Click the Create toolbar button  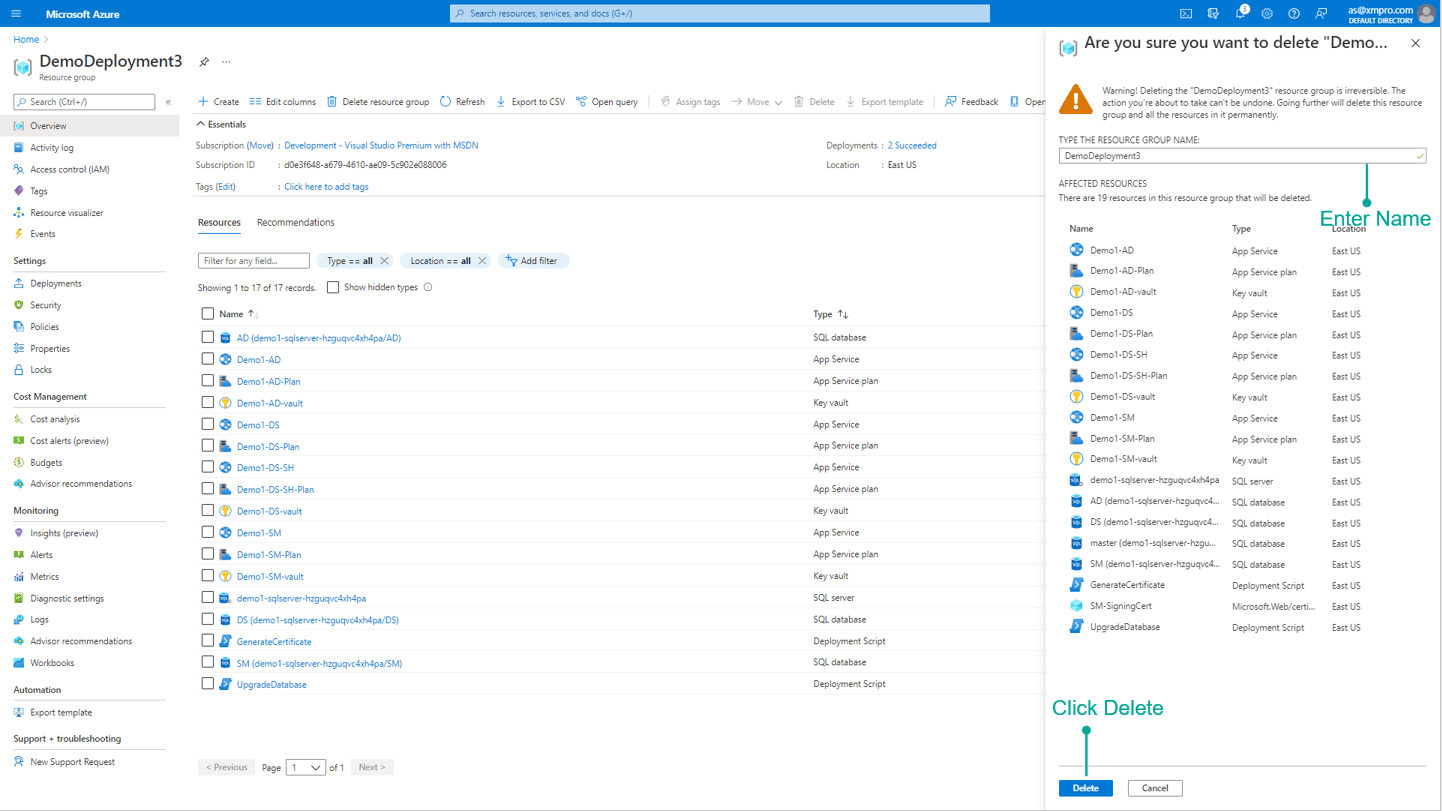(x=218, y=102)
